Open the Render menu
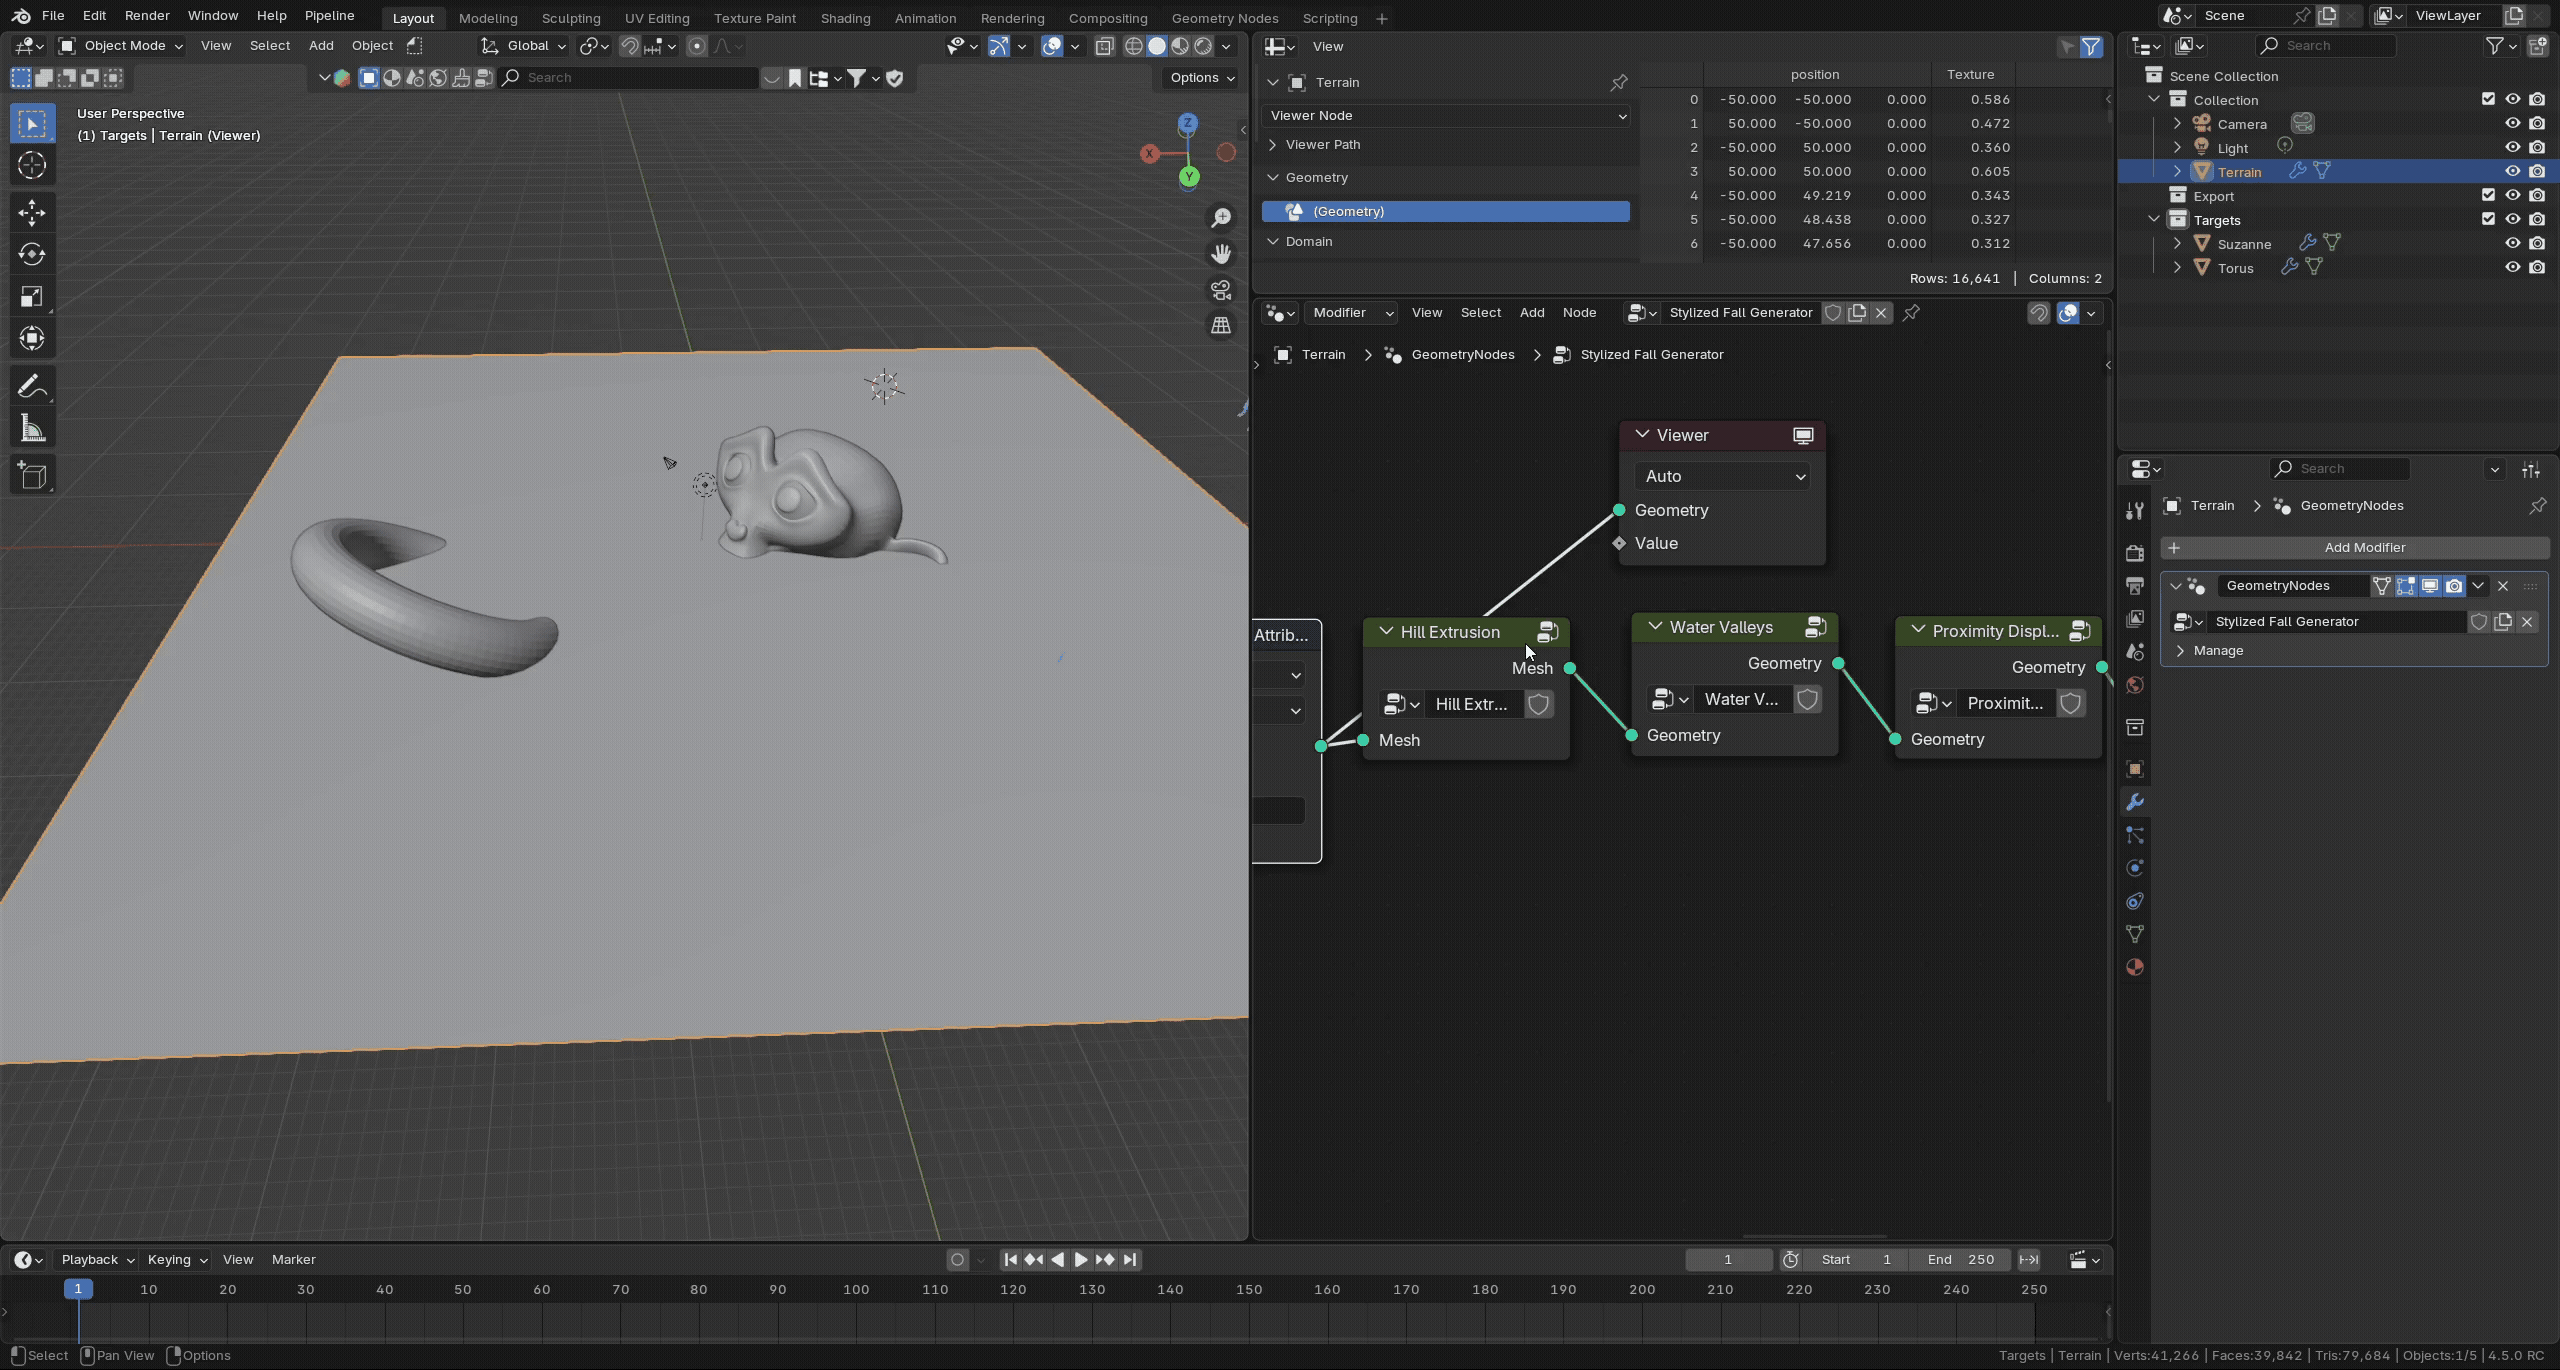 point(146,16)
